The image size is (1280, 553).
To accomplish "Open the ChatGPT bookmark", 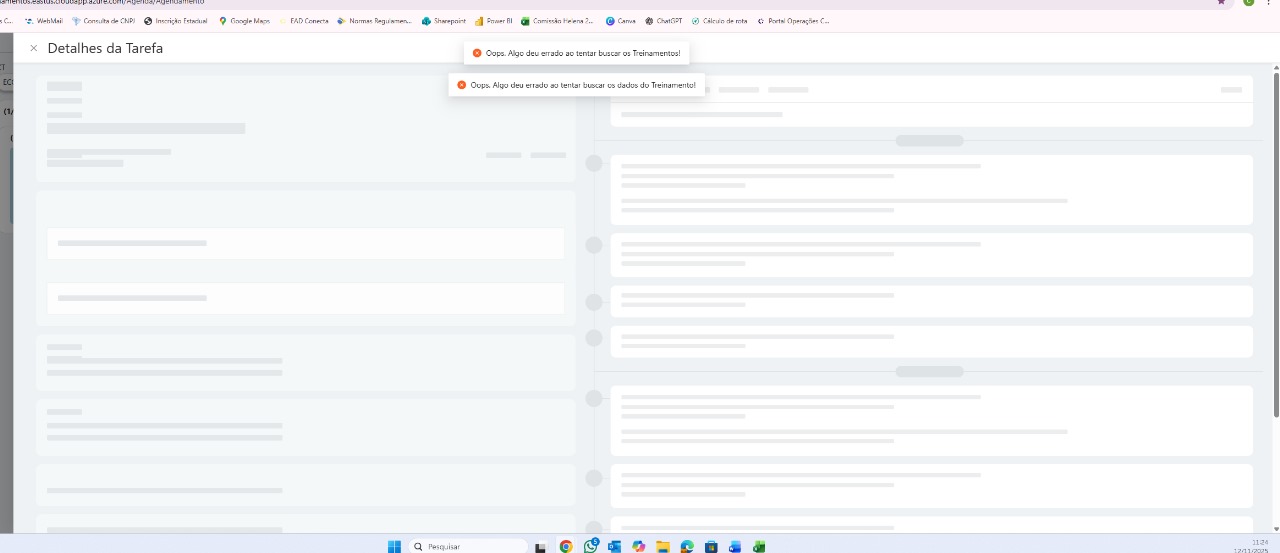I will (664, 21).
